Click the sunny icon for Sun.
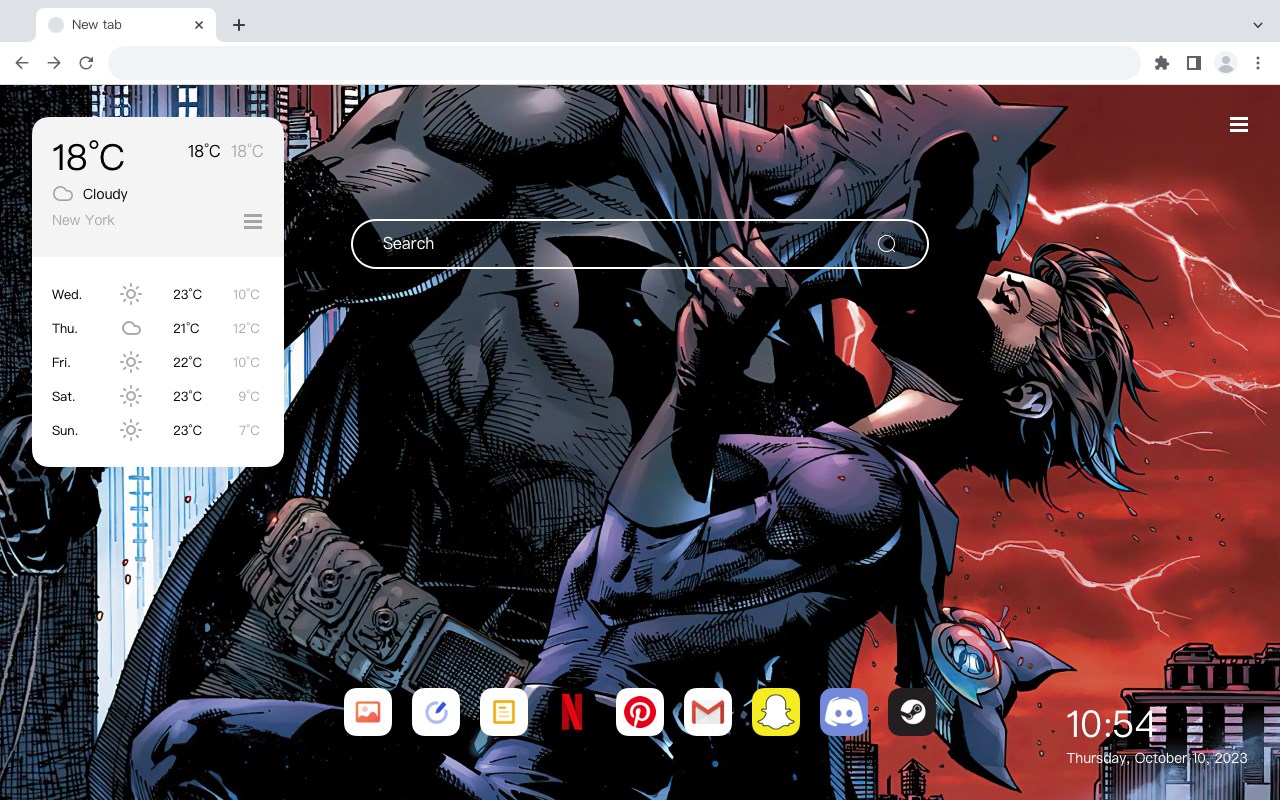1280x800 pixels. pos(131,430)
